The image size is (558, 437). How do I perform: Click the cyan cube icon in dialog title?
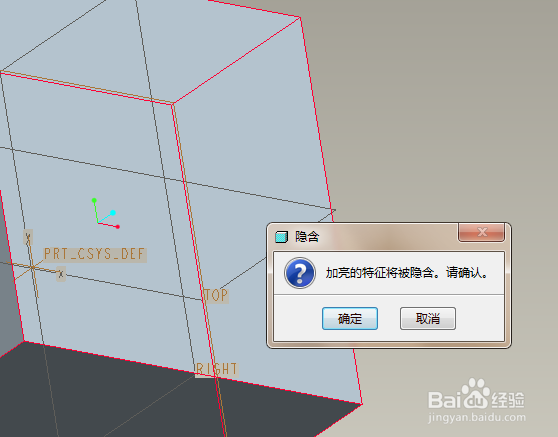[281, 237]
